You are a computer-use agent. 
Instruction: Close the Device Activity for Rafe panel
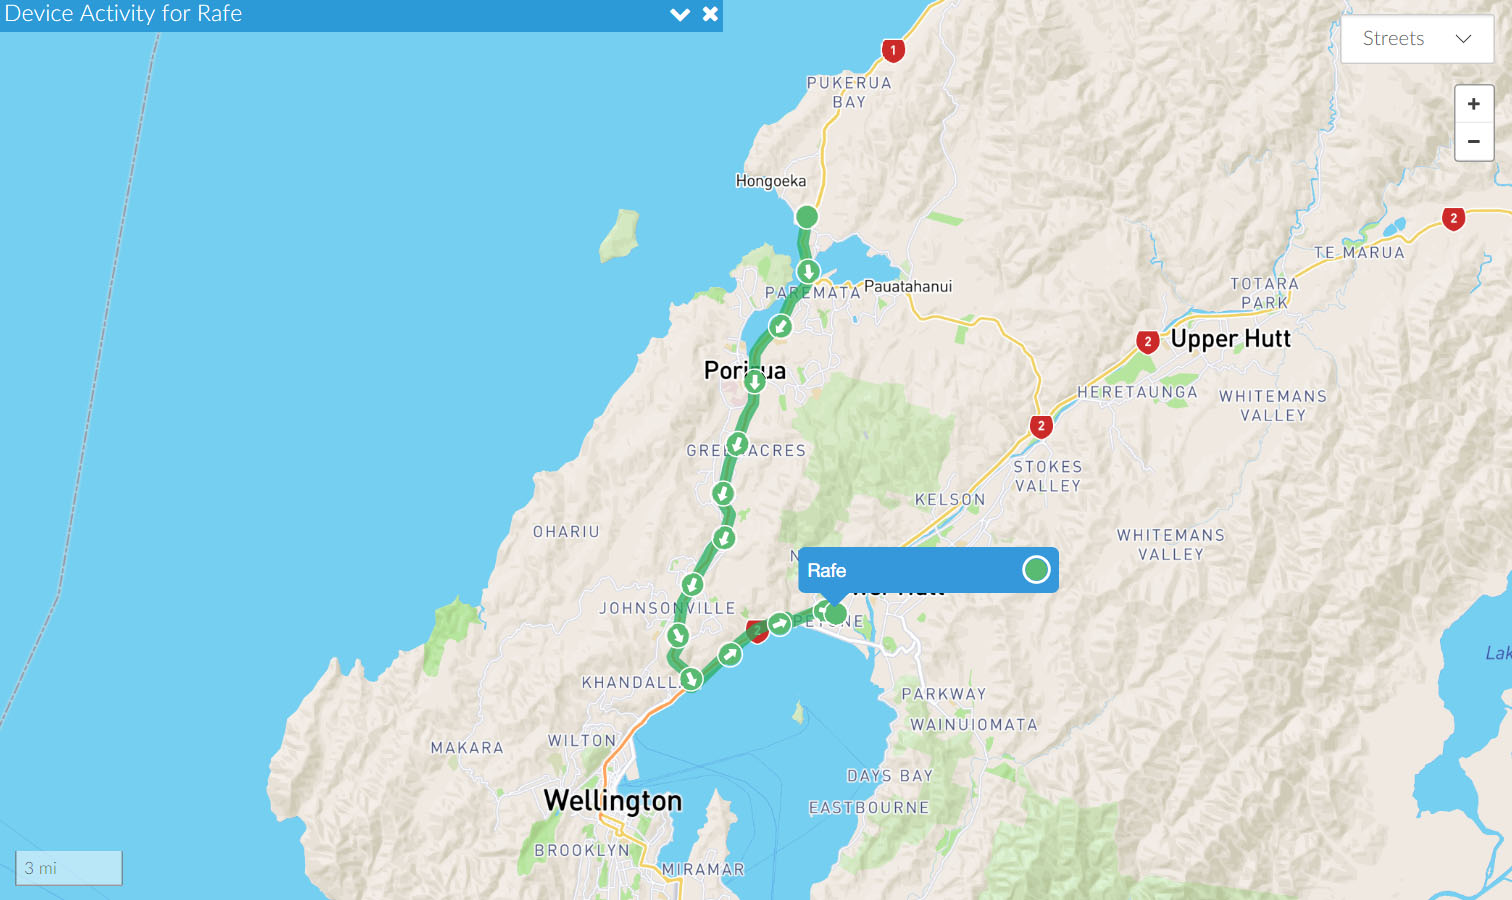(710, 14)
